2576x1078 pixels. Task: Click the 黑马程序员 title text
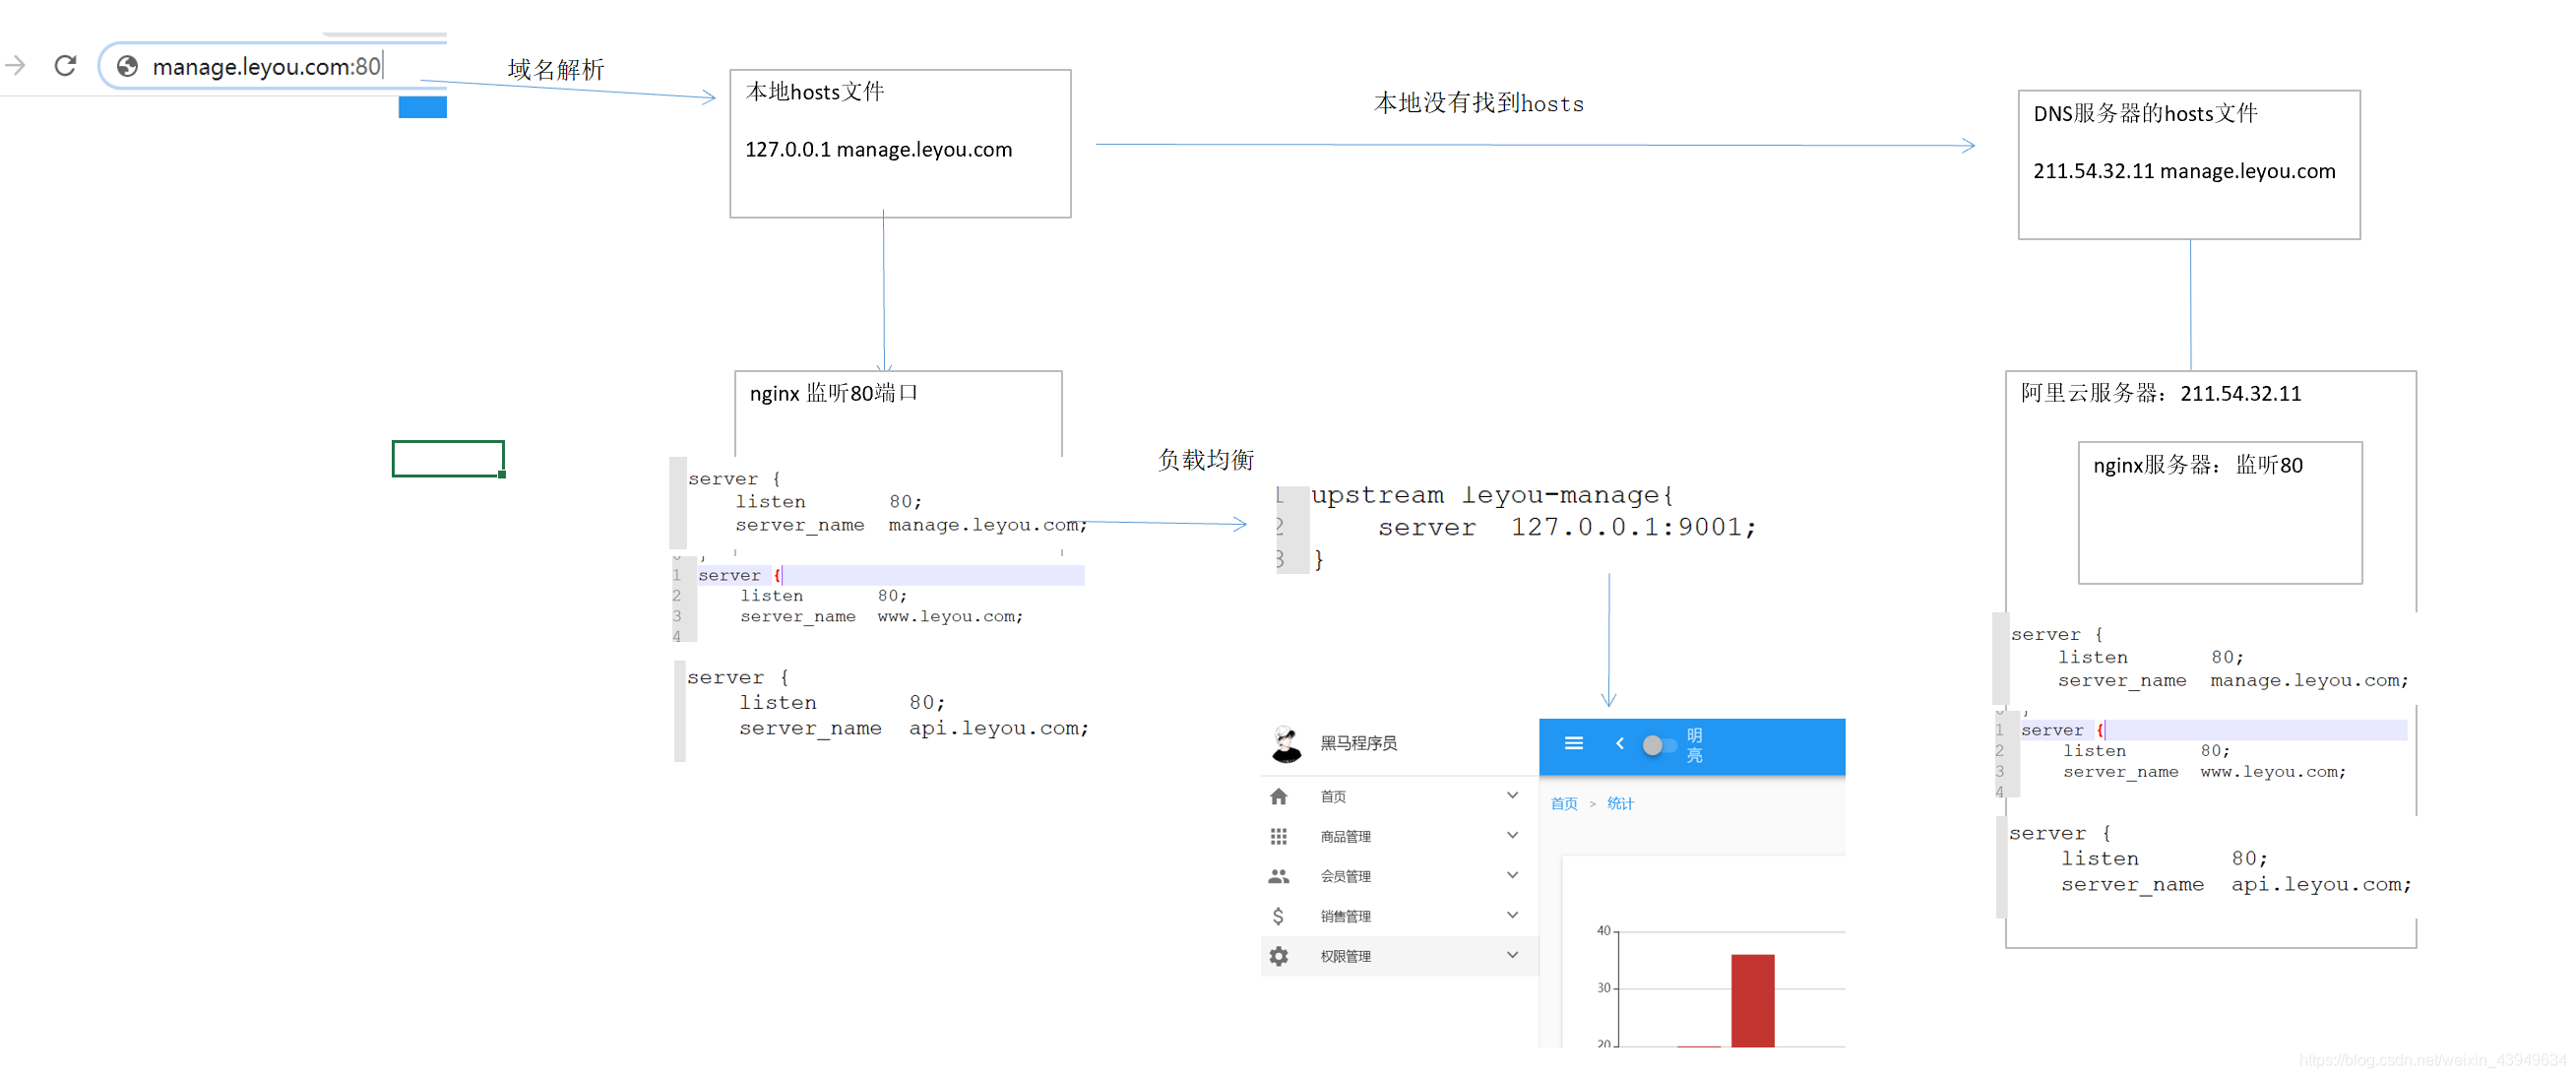coord(1358,743)
